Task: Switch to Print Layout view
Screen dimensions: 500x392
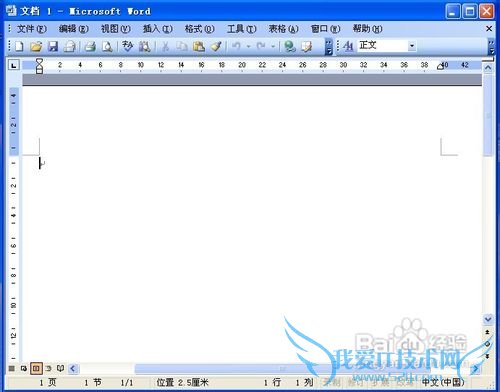Action: point(36,368)
